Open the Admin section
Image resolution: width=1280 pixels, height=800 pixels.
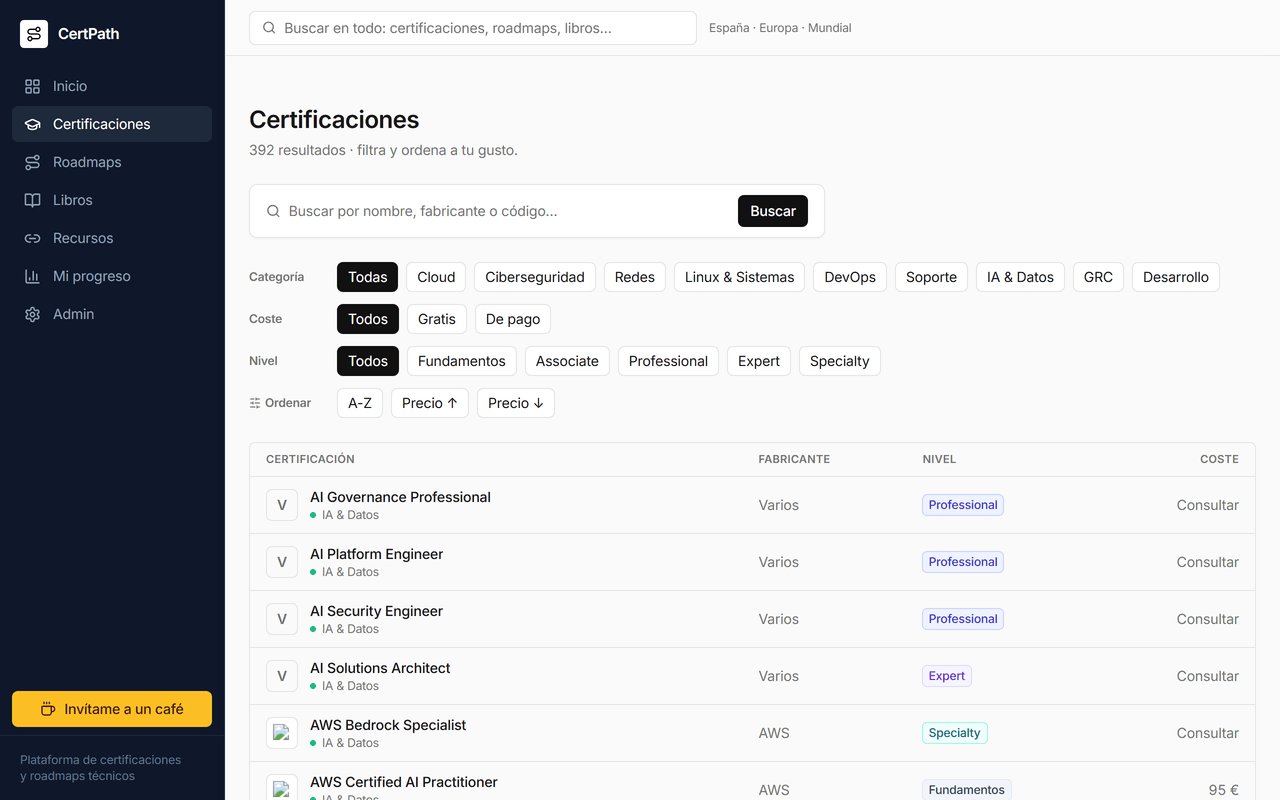pyautogui.click(x=112, y=314)
